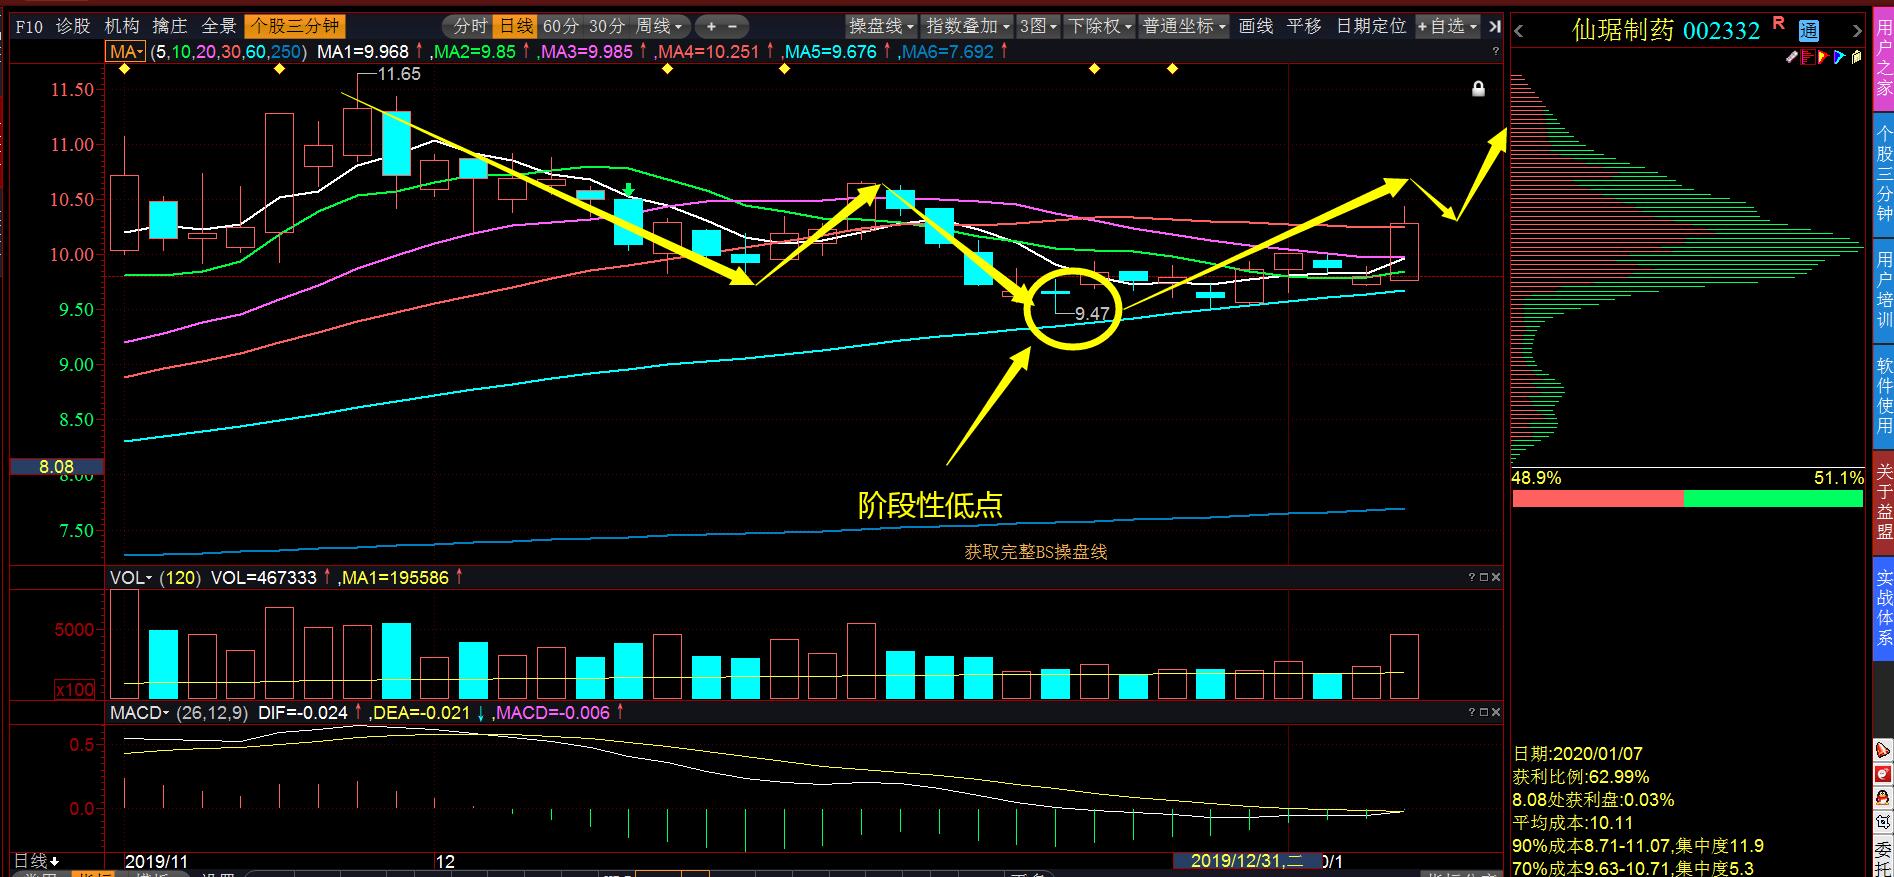The image size is (1894, 877).
Task: Click the green down-arrow signal marker
Action: [x=628, y=190]
